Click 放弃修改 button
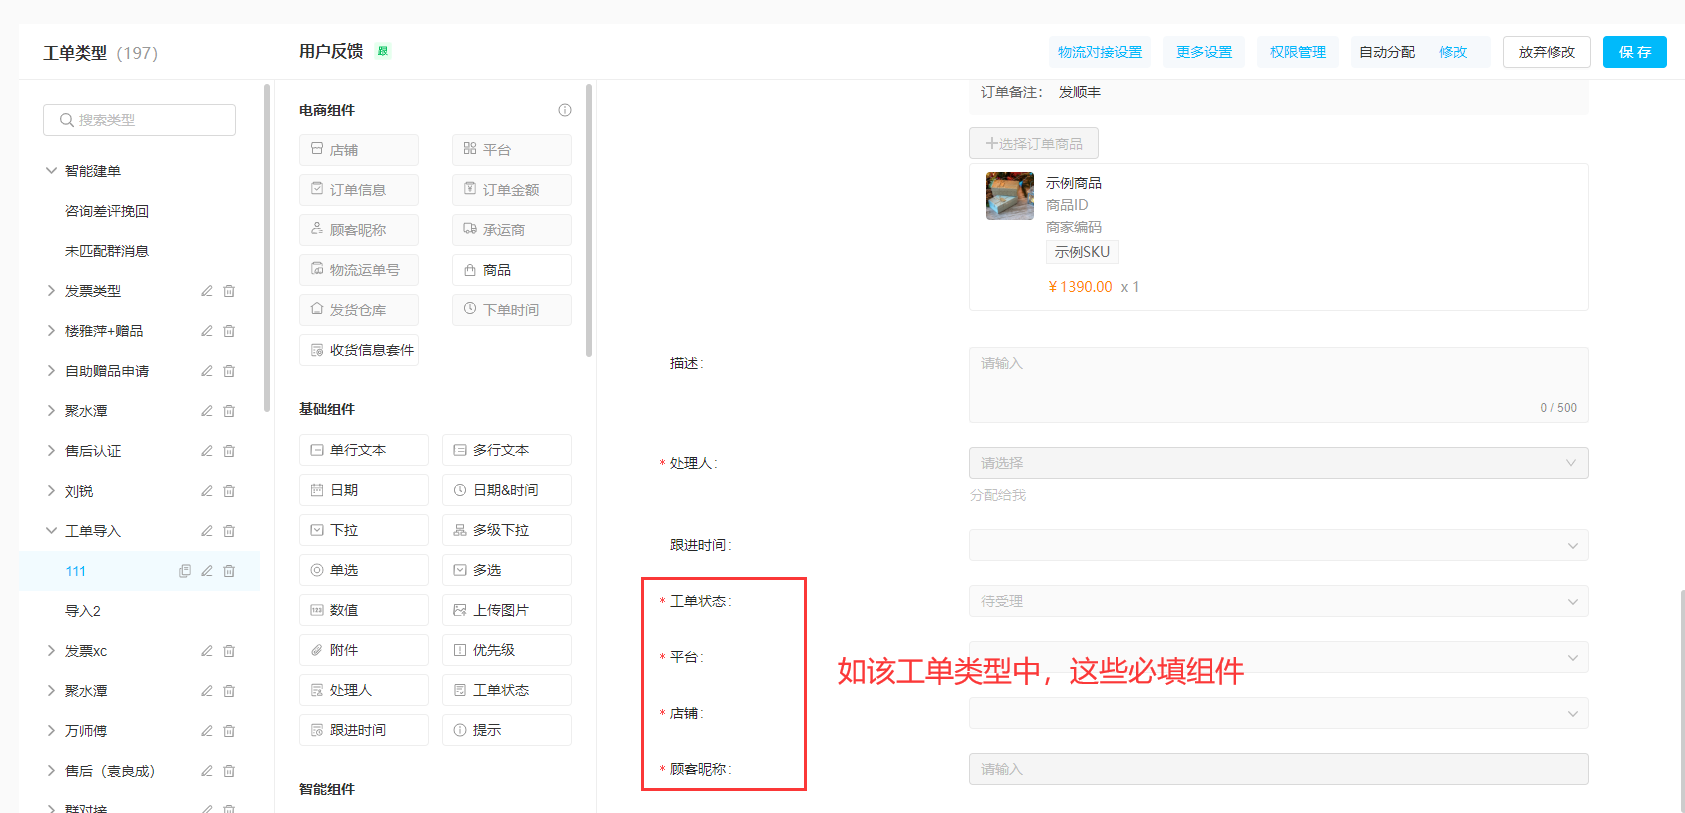This screenshot has height=813, width=1685. (1547, 52)
